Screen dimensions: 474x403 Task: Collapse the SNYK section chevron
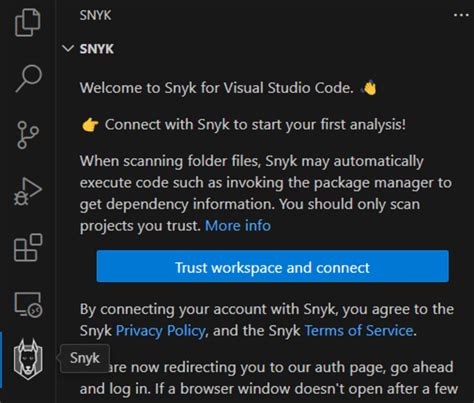point(68,49)
